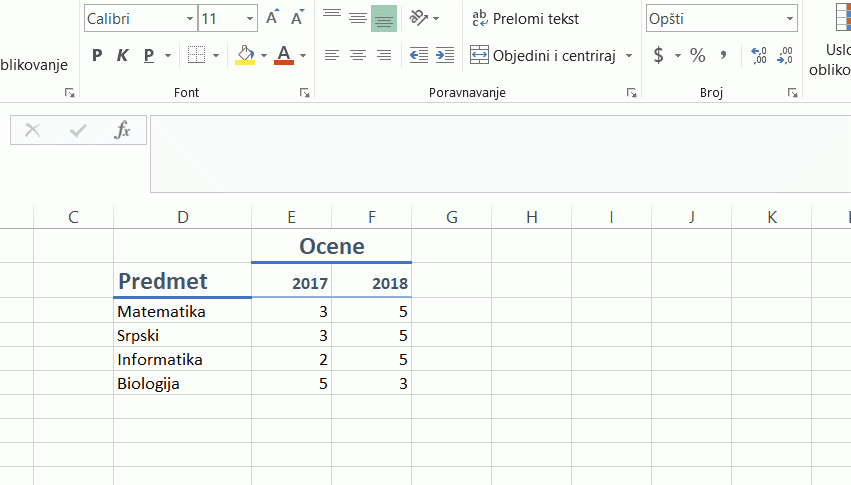Open the Calibri font name dropdown
This screenshot has height=485, width=851.
[189, 18]
